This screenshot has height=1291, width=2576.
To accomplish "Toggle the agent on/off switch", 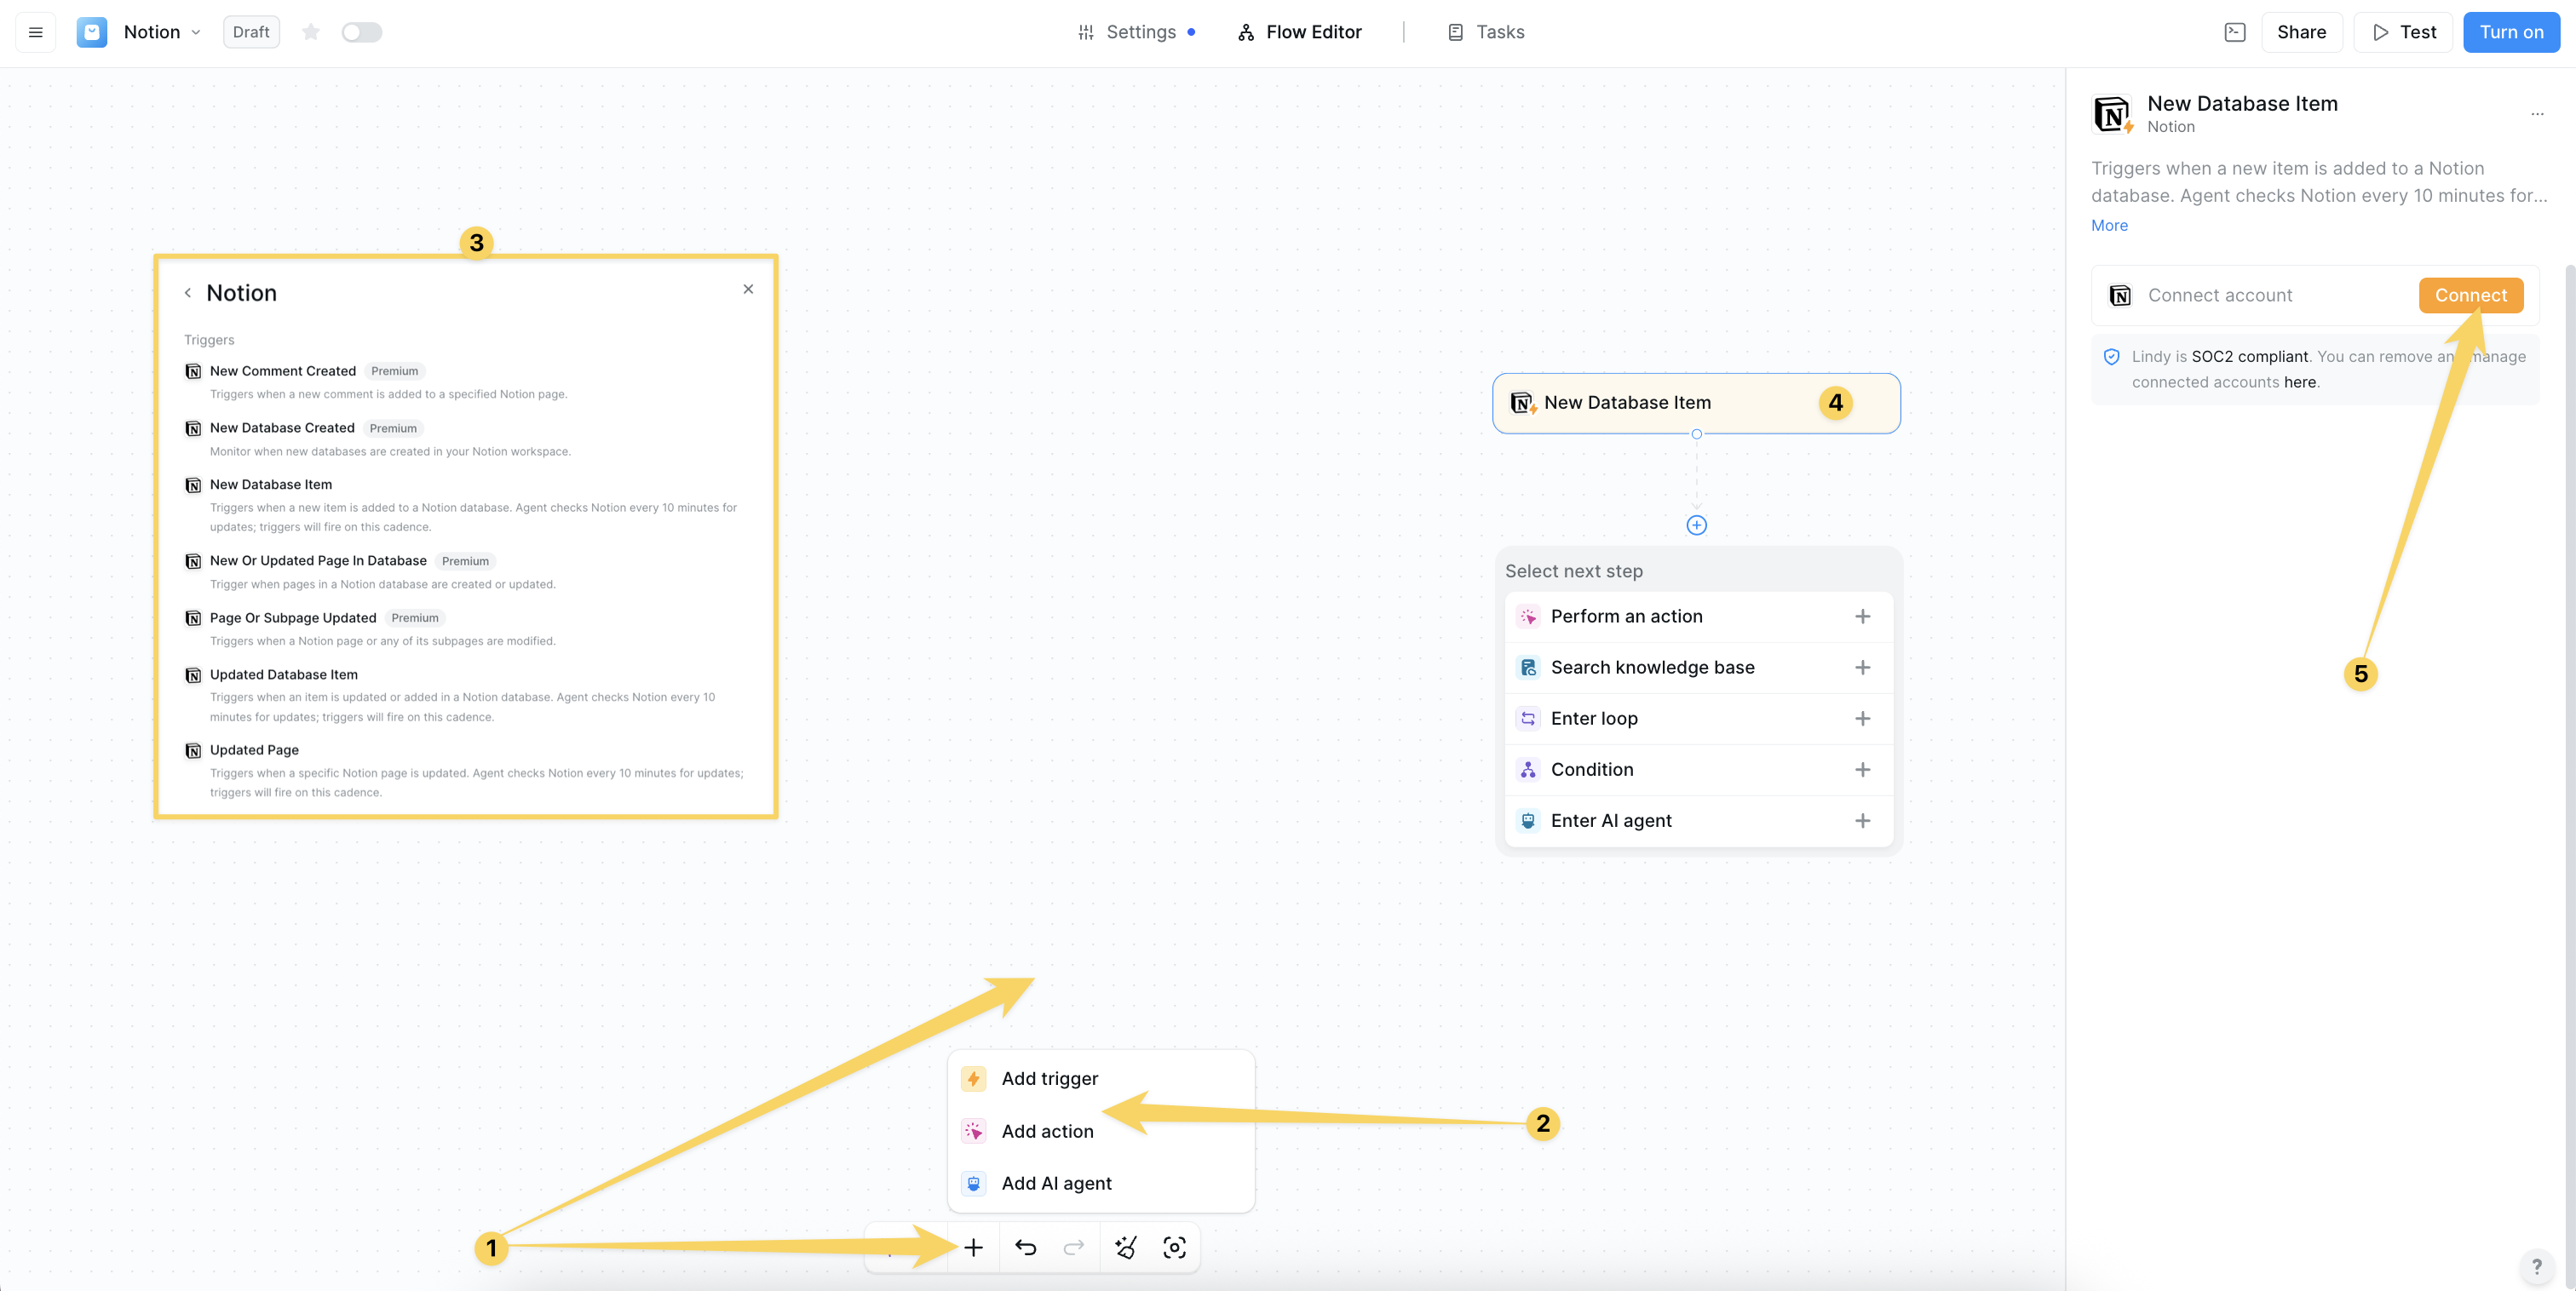I will pos(361,32).
